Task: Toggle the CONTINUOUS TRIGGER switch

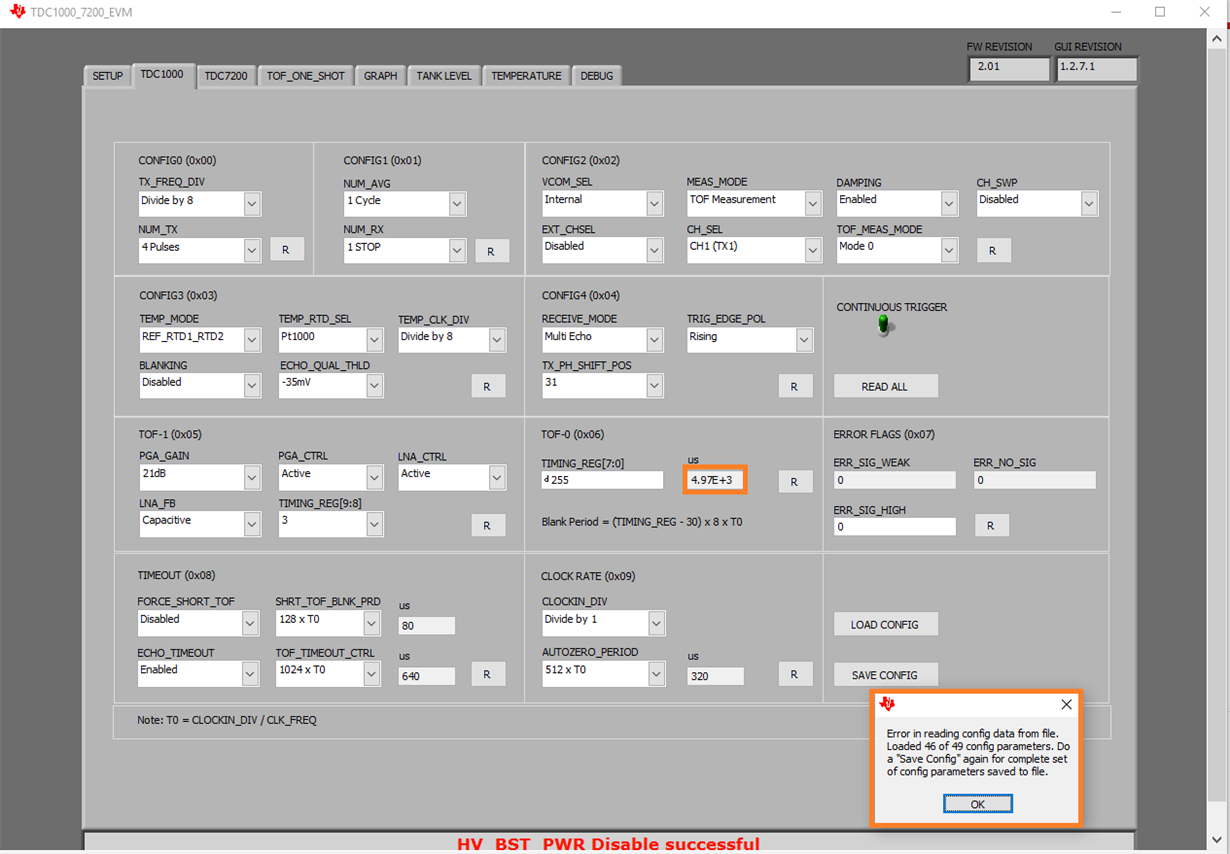Action: pyautogui.click(x=883, y=325)
